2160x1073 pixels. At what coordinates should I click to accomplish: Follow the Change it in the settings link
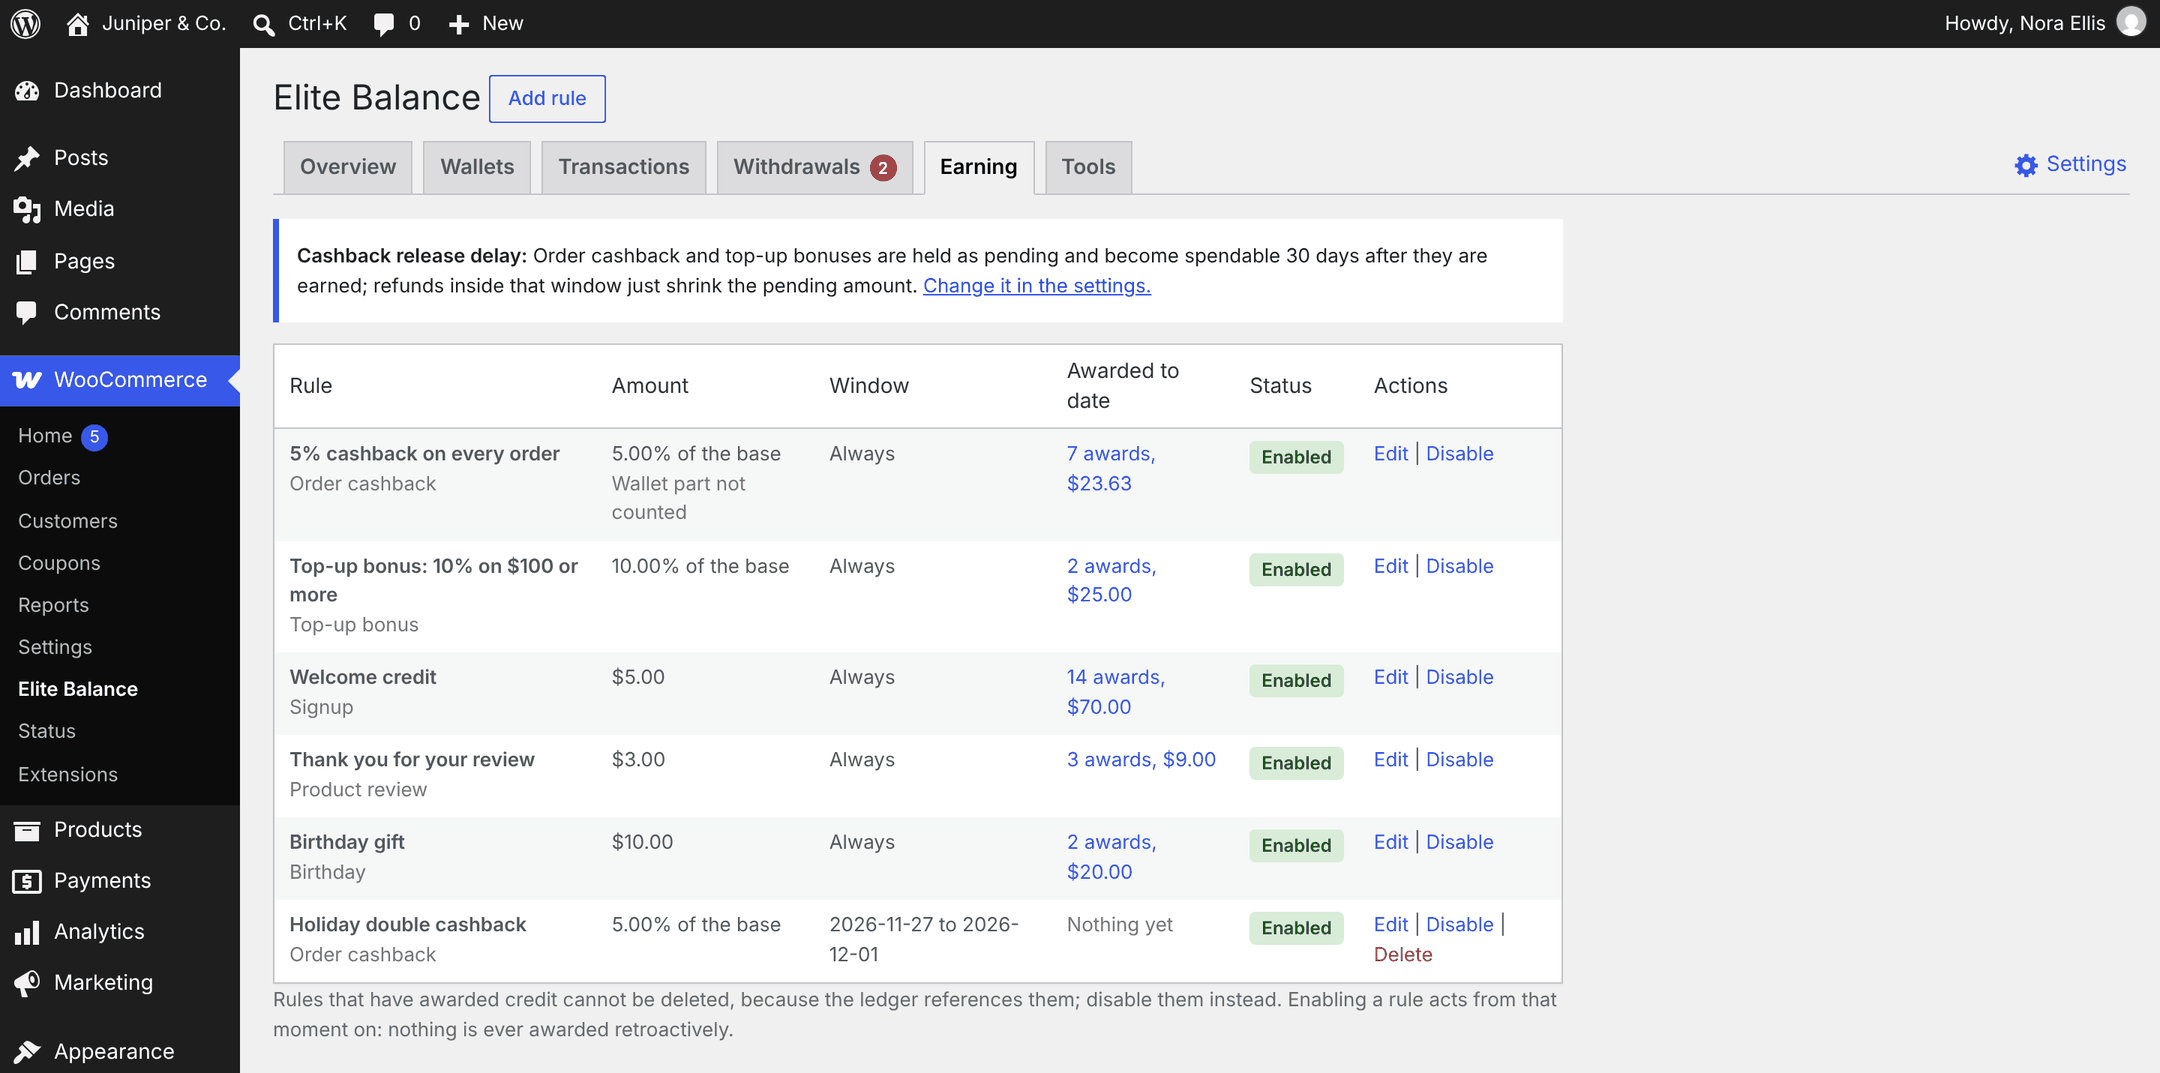pos(1037,286)
